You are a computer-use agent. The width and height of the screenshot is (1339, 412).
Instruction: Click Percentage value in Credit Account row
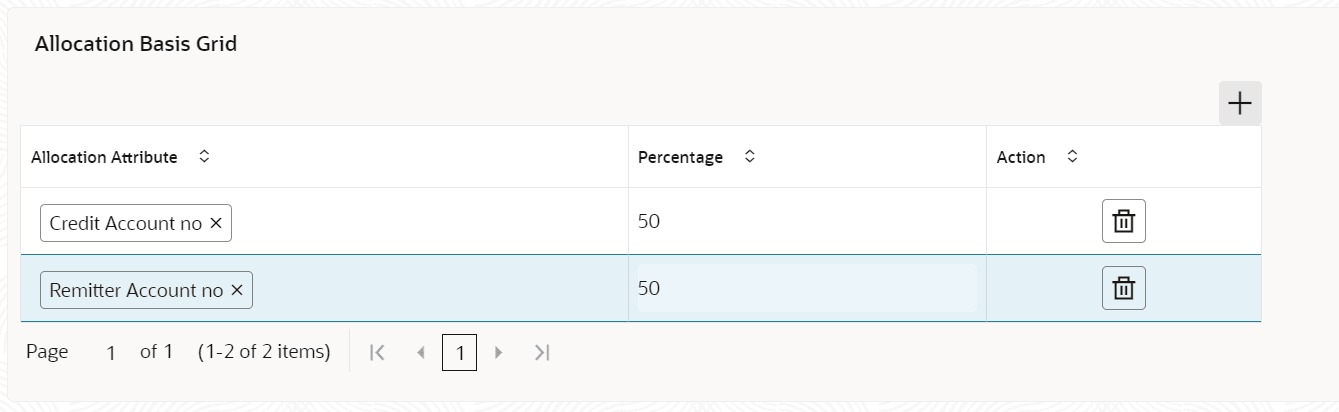650,221
